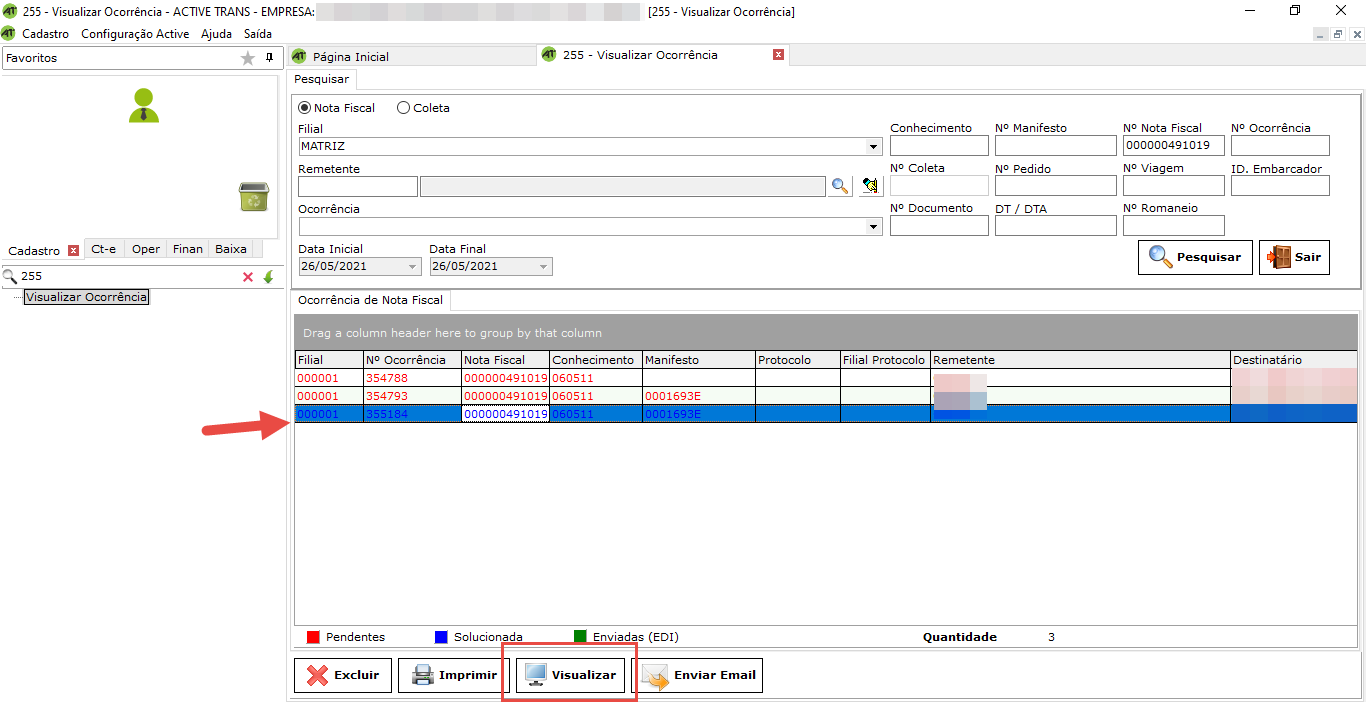The width and height of the screenshot is (1366, 702).
Task: Click blue Solucionada legend swatch
Action: click(x=441, y=637)
